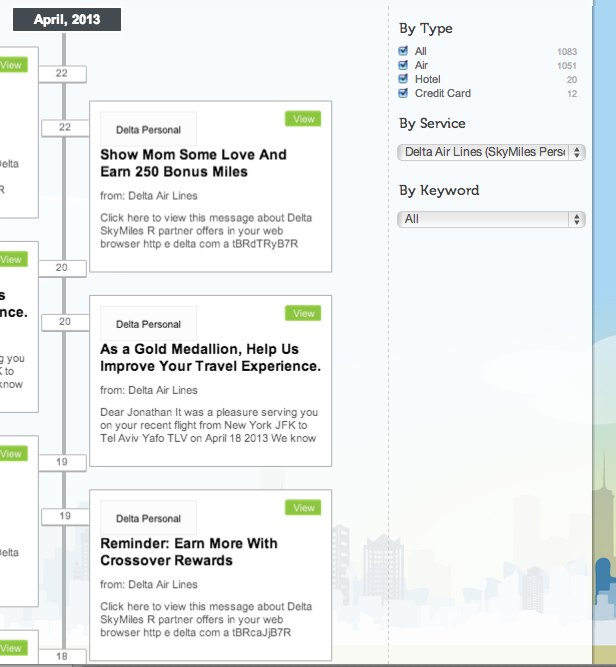Open the Show Mom Some Love headline
Viewport: 616px width, 667px height.
pyautogui.click(x=193, y=163)
